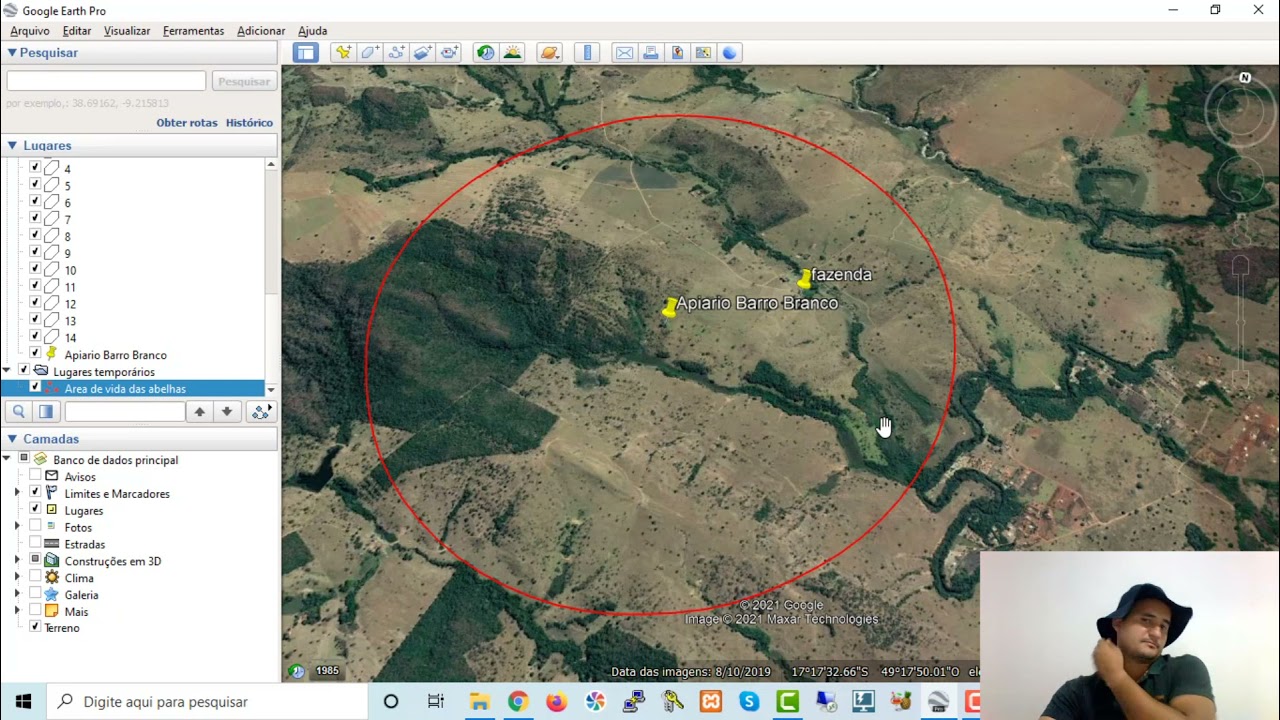Click the 'Obter rotas' link
The width and height of the screenshot is (1280, 720).
point(187,123)
